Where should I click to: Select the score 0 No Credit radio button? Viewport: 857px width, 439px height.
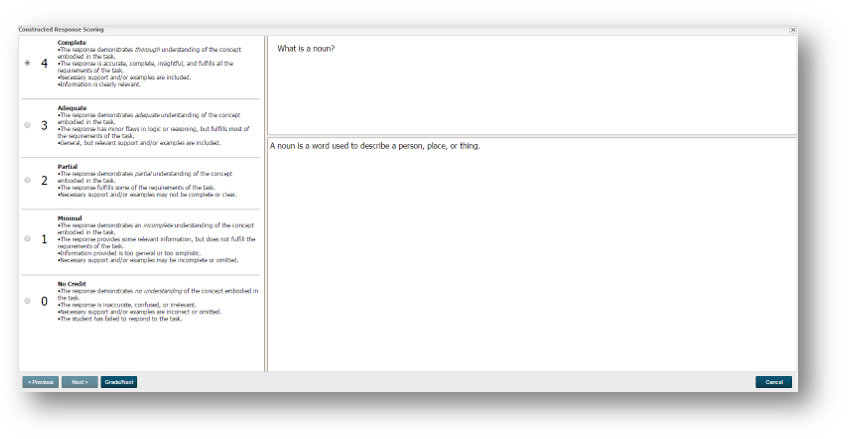[27, 301]
